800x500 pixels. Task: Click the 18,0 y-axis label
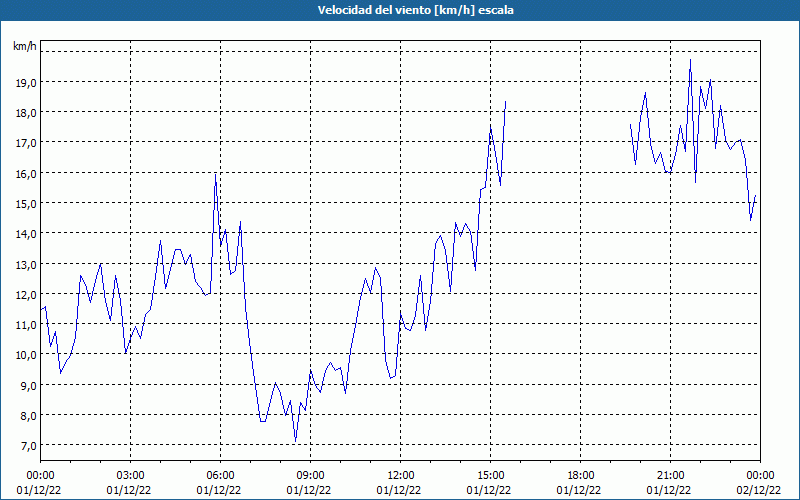coord(26,113)
